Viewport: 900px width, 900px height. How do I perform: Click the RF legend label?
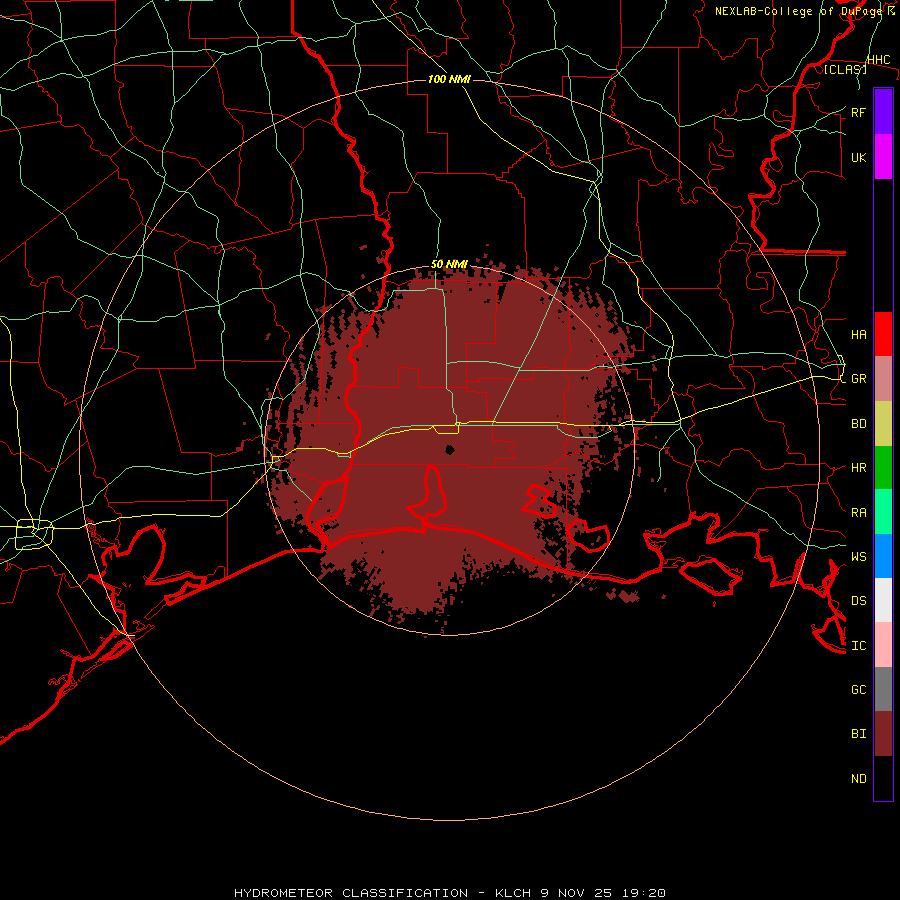(x=859, y=112)
